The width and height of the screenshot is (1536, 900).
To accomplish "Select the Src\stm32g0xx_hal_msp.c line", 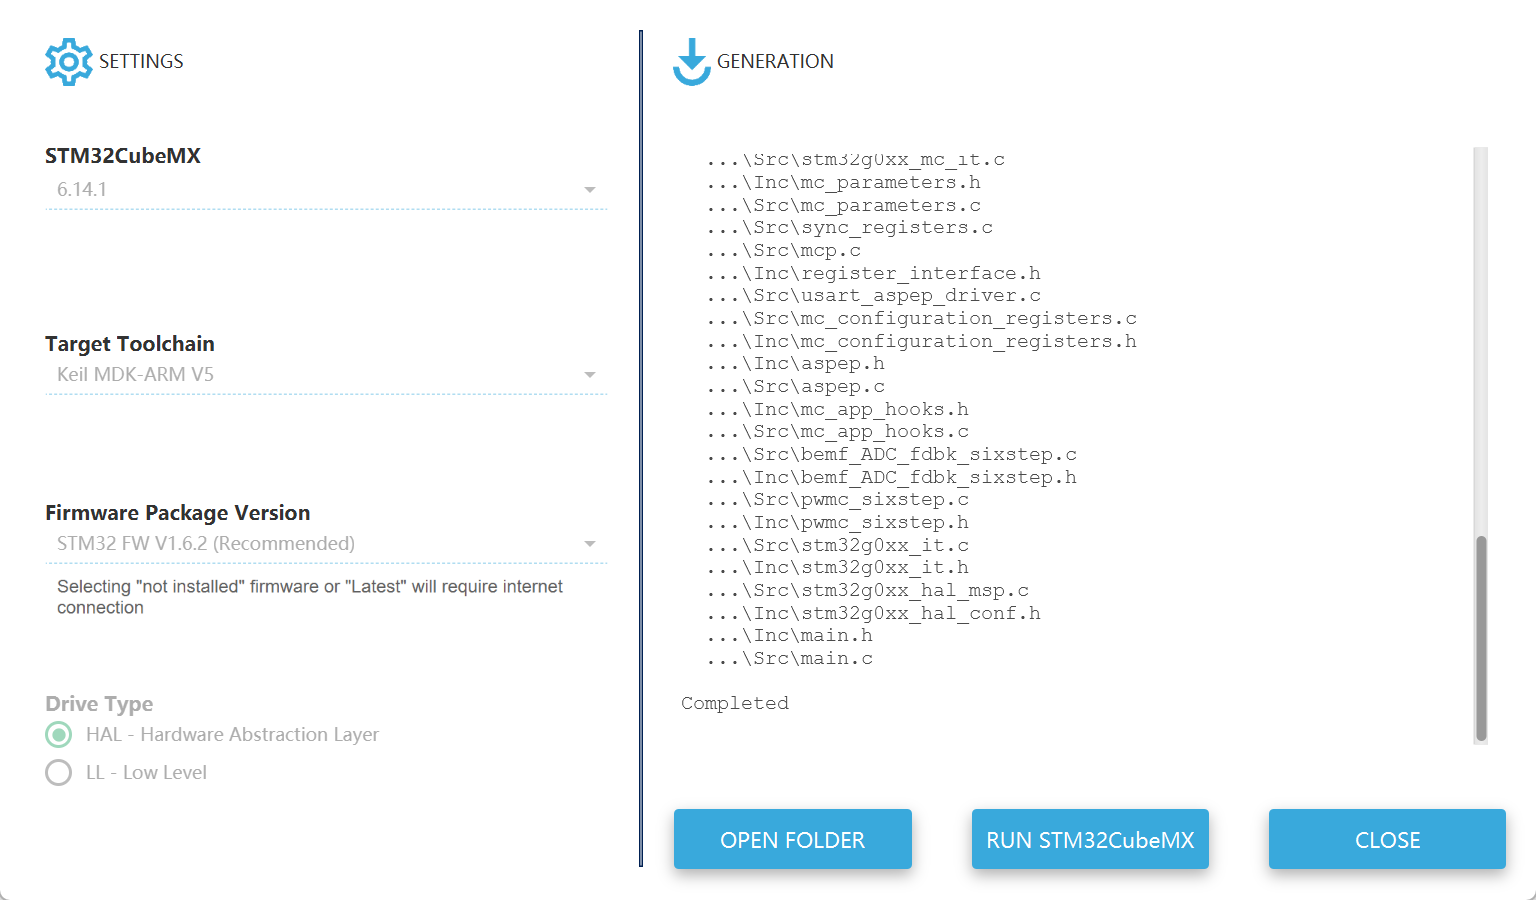I will click(x=867, y=591).
